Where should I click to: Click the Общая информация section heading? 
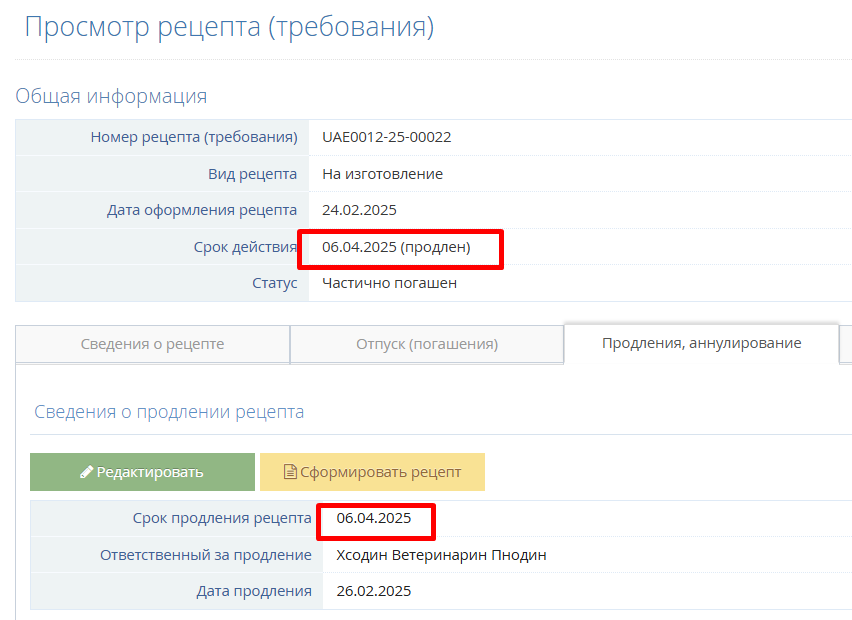111,96
